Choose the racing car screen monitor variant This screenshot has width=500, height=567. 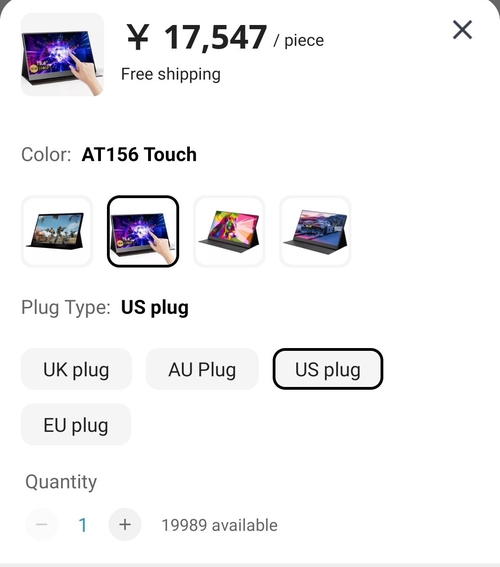pos(315,231)
